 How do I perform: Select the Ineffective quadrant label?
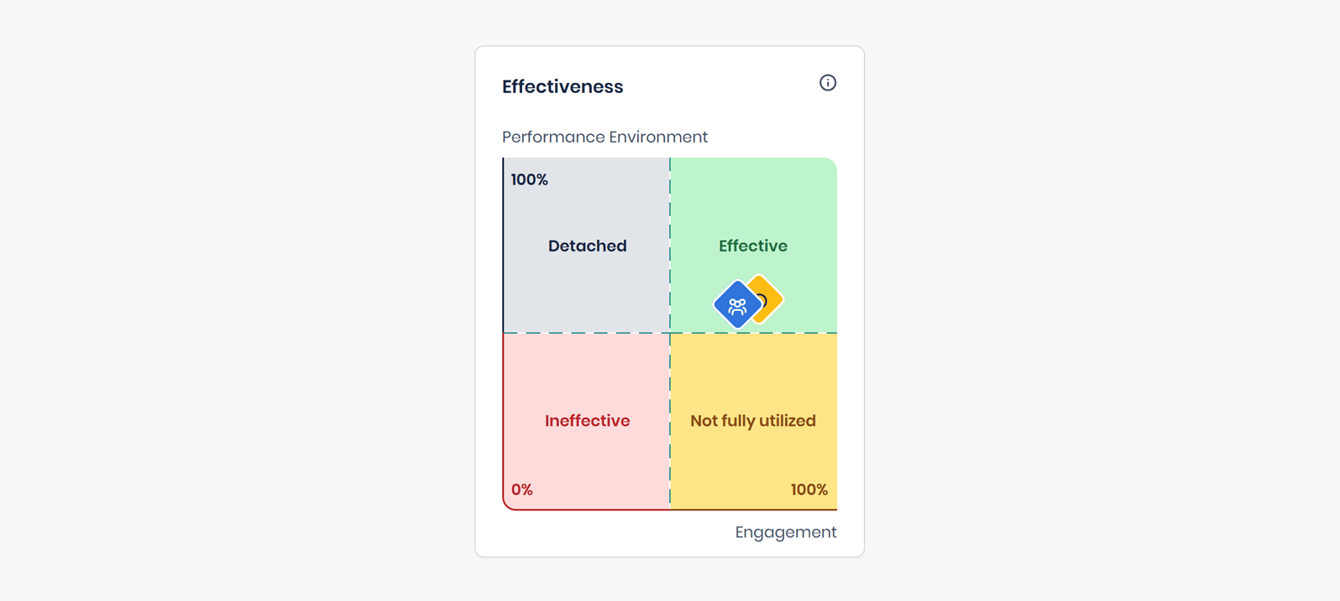(x=587, y=421)
